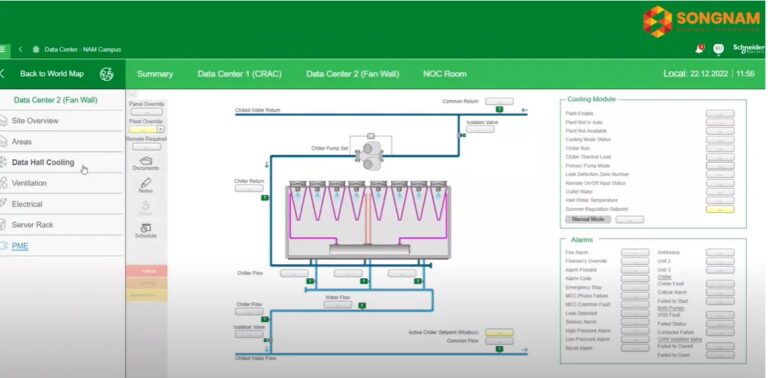The width and height of the screenshot is (768, 378).
Task: Collapse breadcrumb with the back chevron
Action: click(21, 49)
